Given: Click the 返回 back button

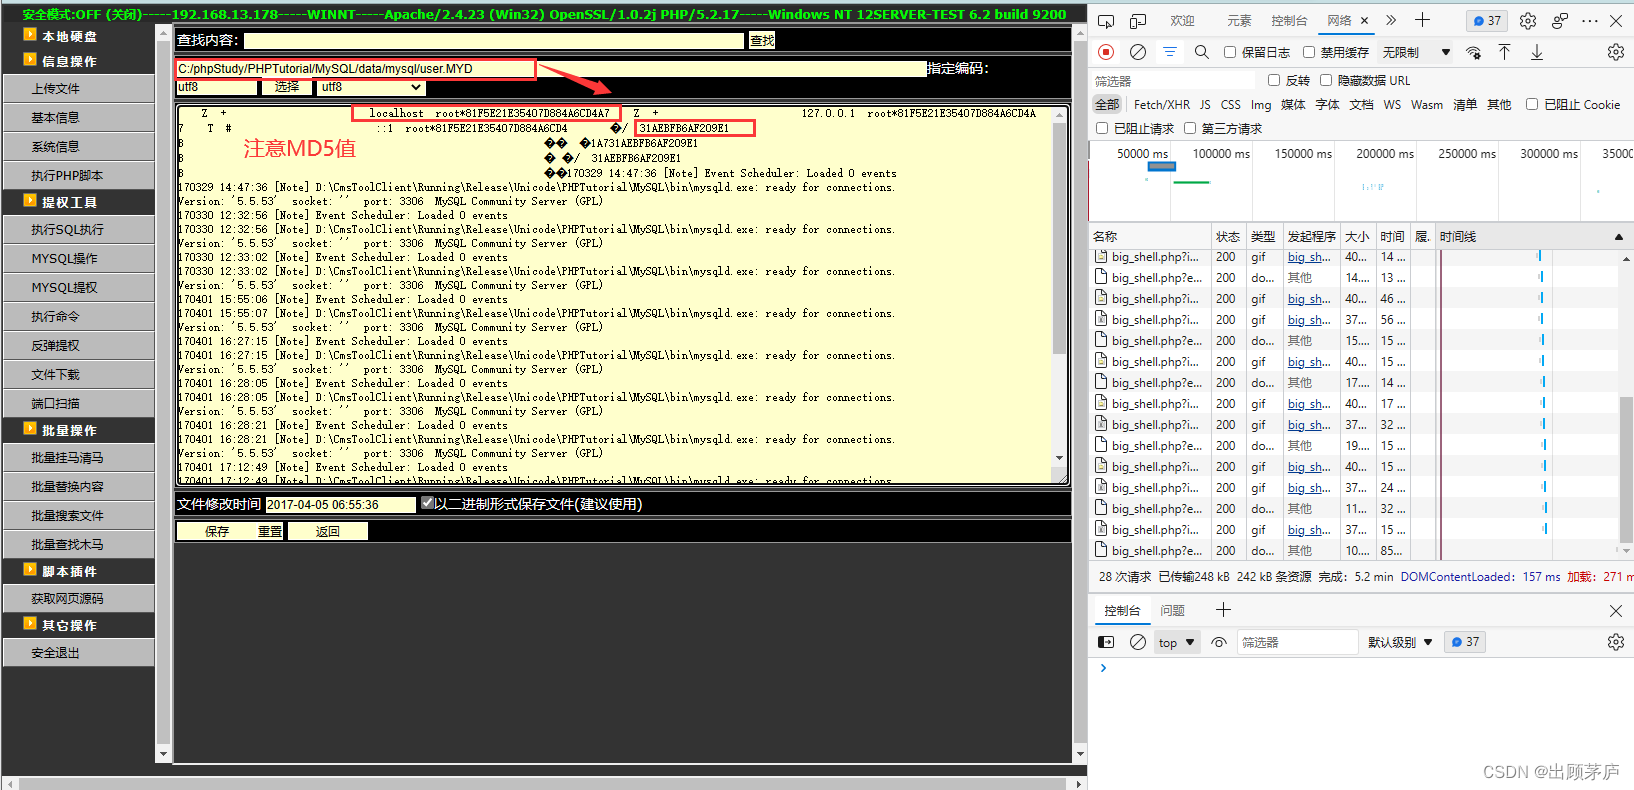Looking at the screenshot, I should [327, 531].
